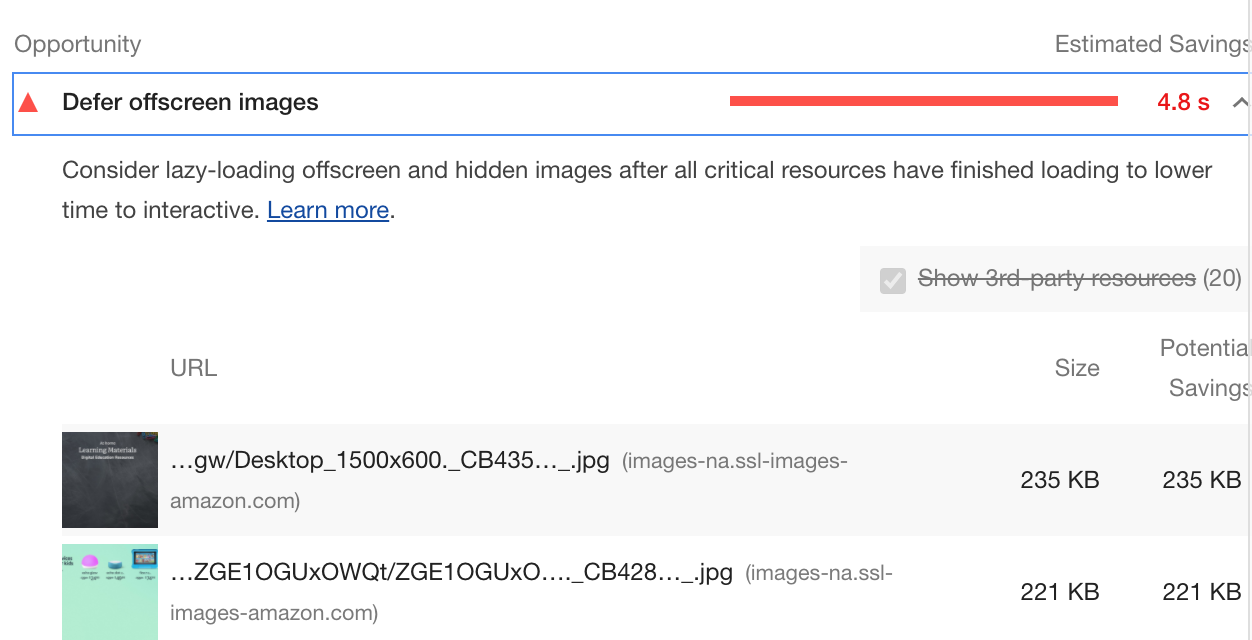Click the Estimated Savings heading
This screenshot has width=1252, height=640.
point(1153,44)
